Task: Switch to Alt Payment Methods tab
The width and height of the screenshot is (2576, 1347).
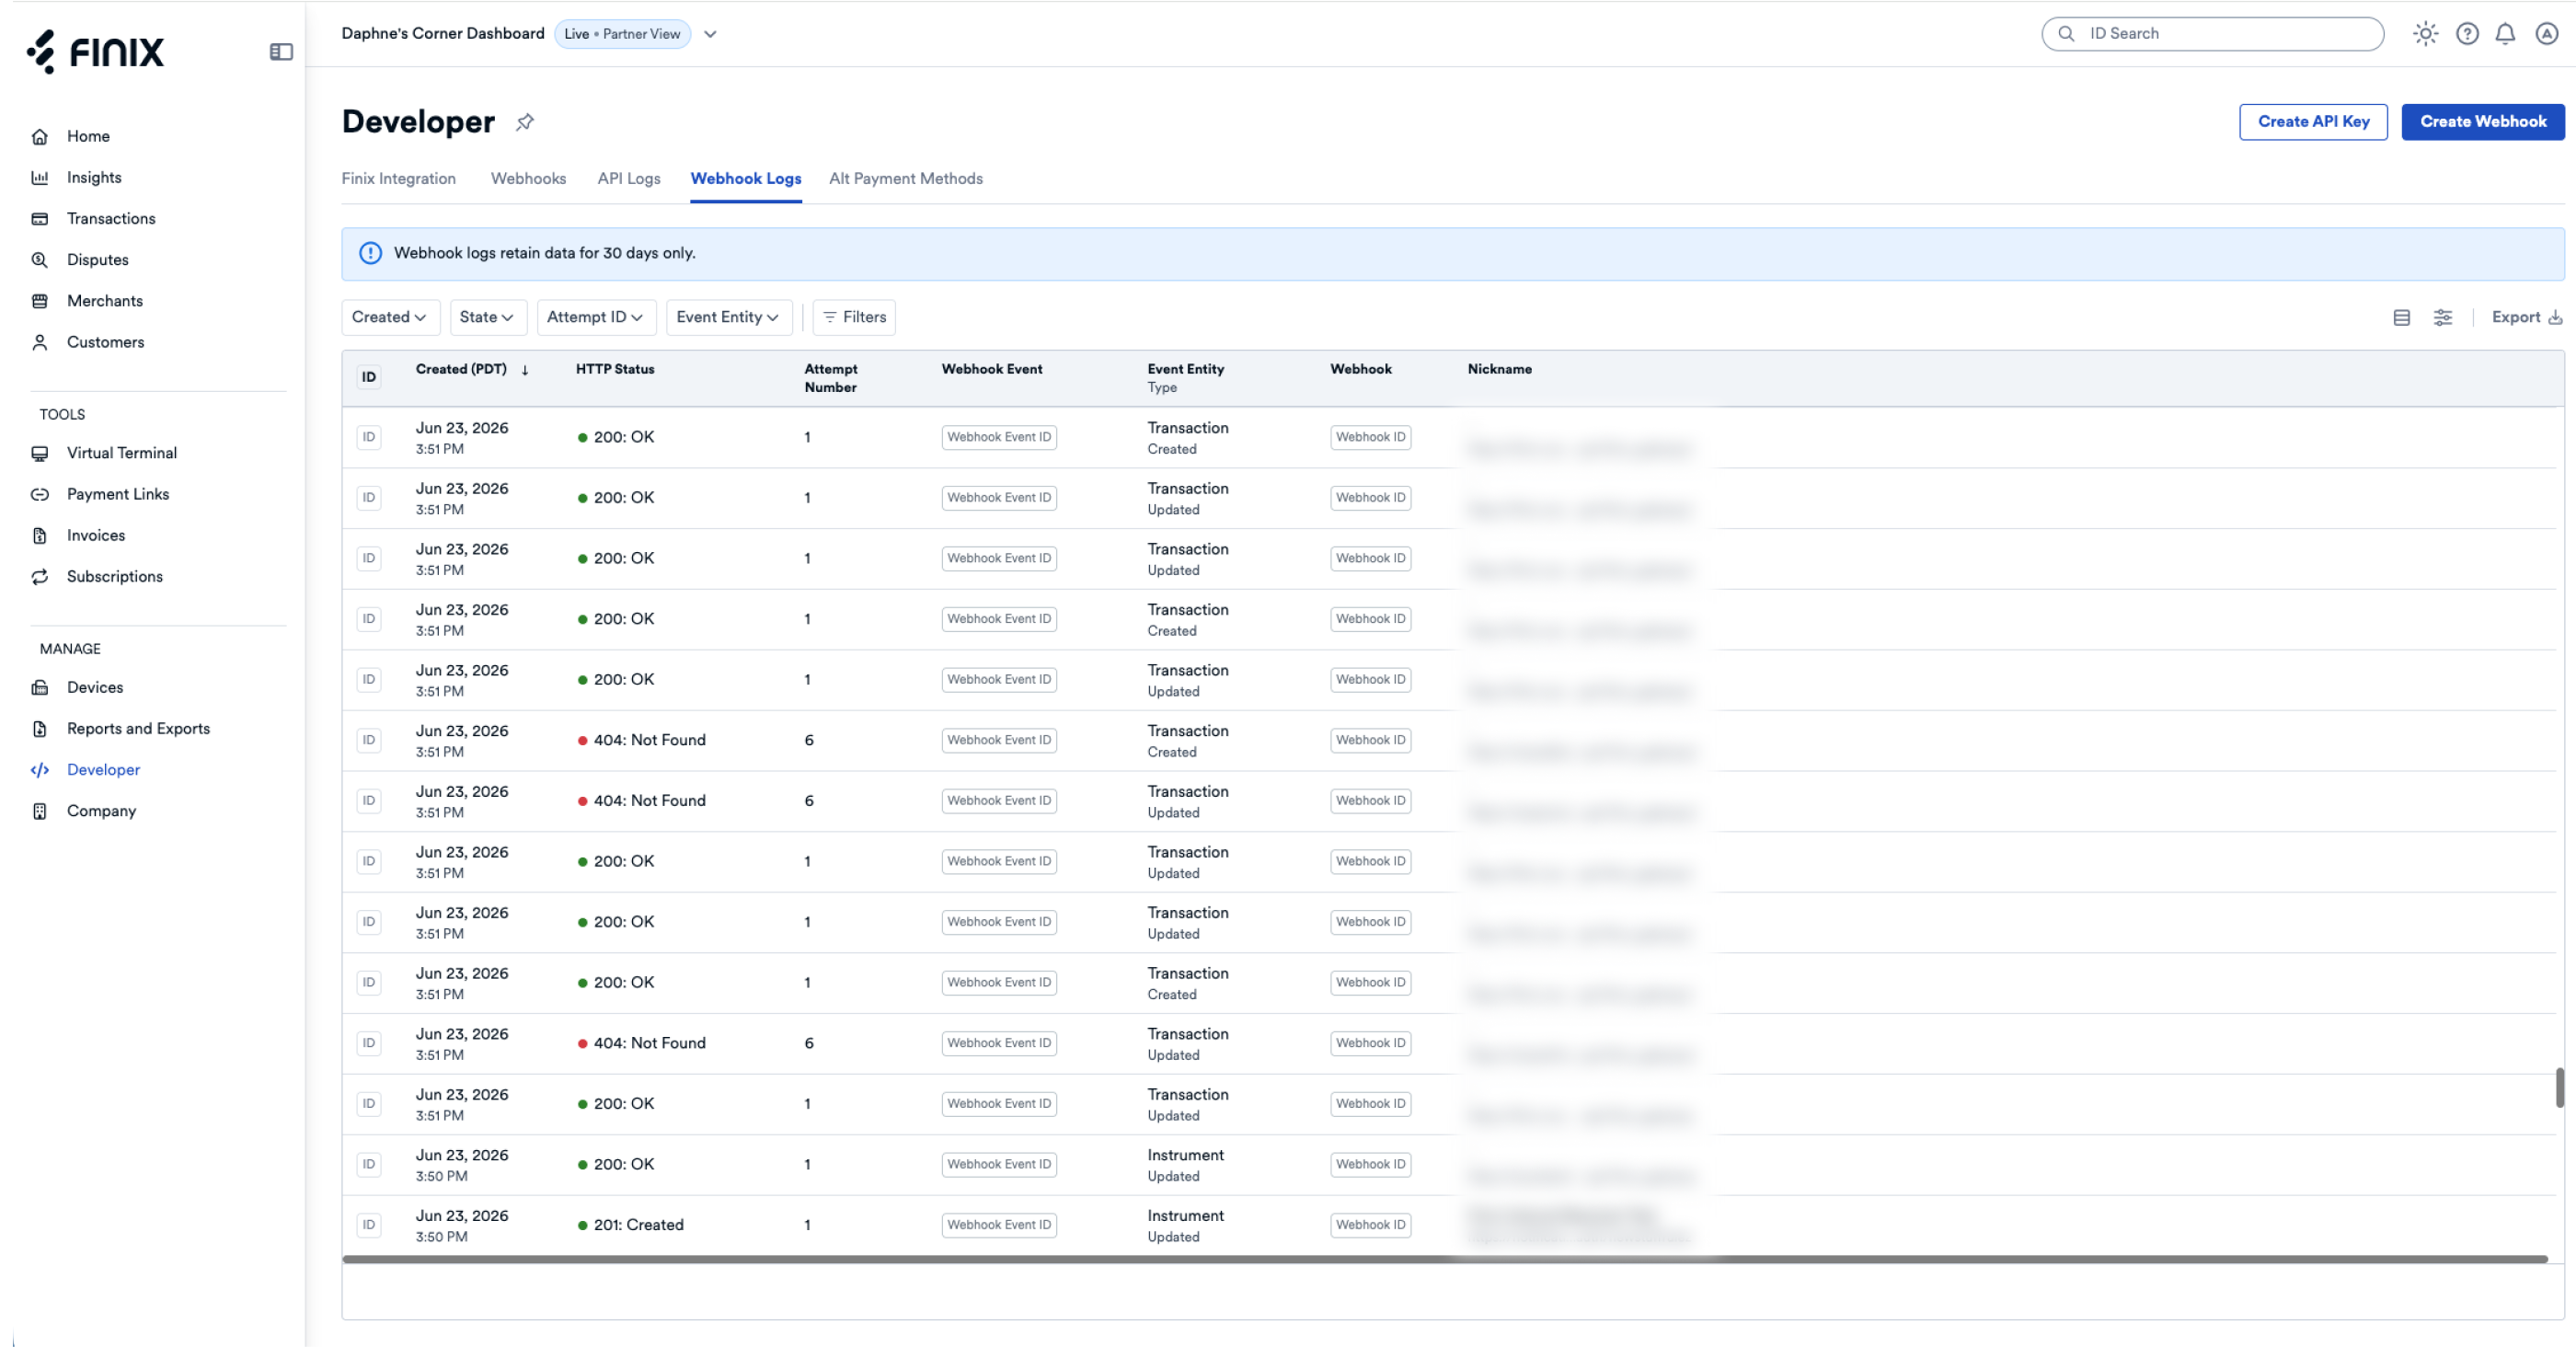Action: click(905, 178)
